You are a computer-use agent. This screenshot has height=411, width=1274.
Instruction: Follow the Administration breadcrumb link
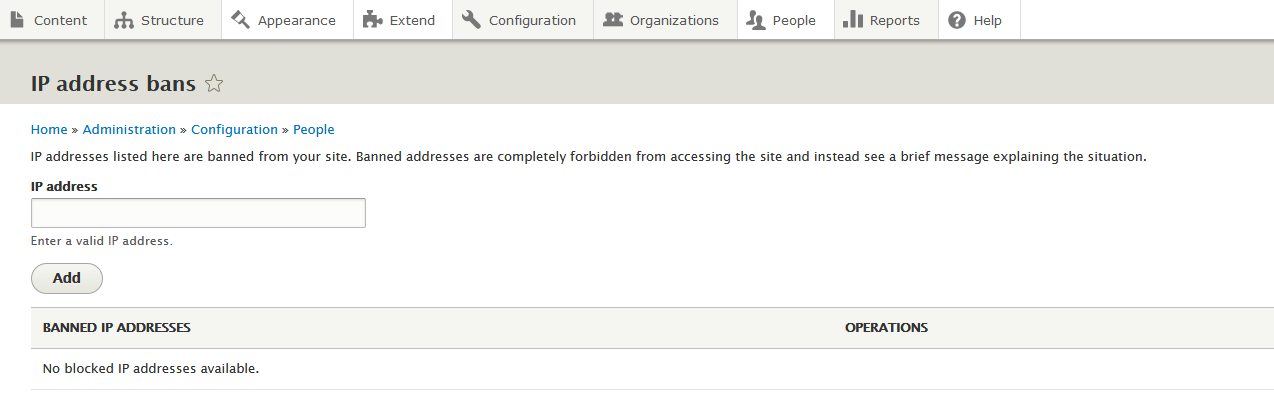coord(129,129)
